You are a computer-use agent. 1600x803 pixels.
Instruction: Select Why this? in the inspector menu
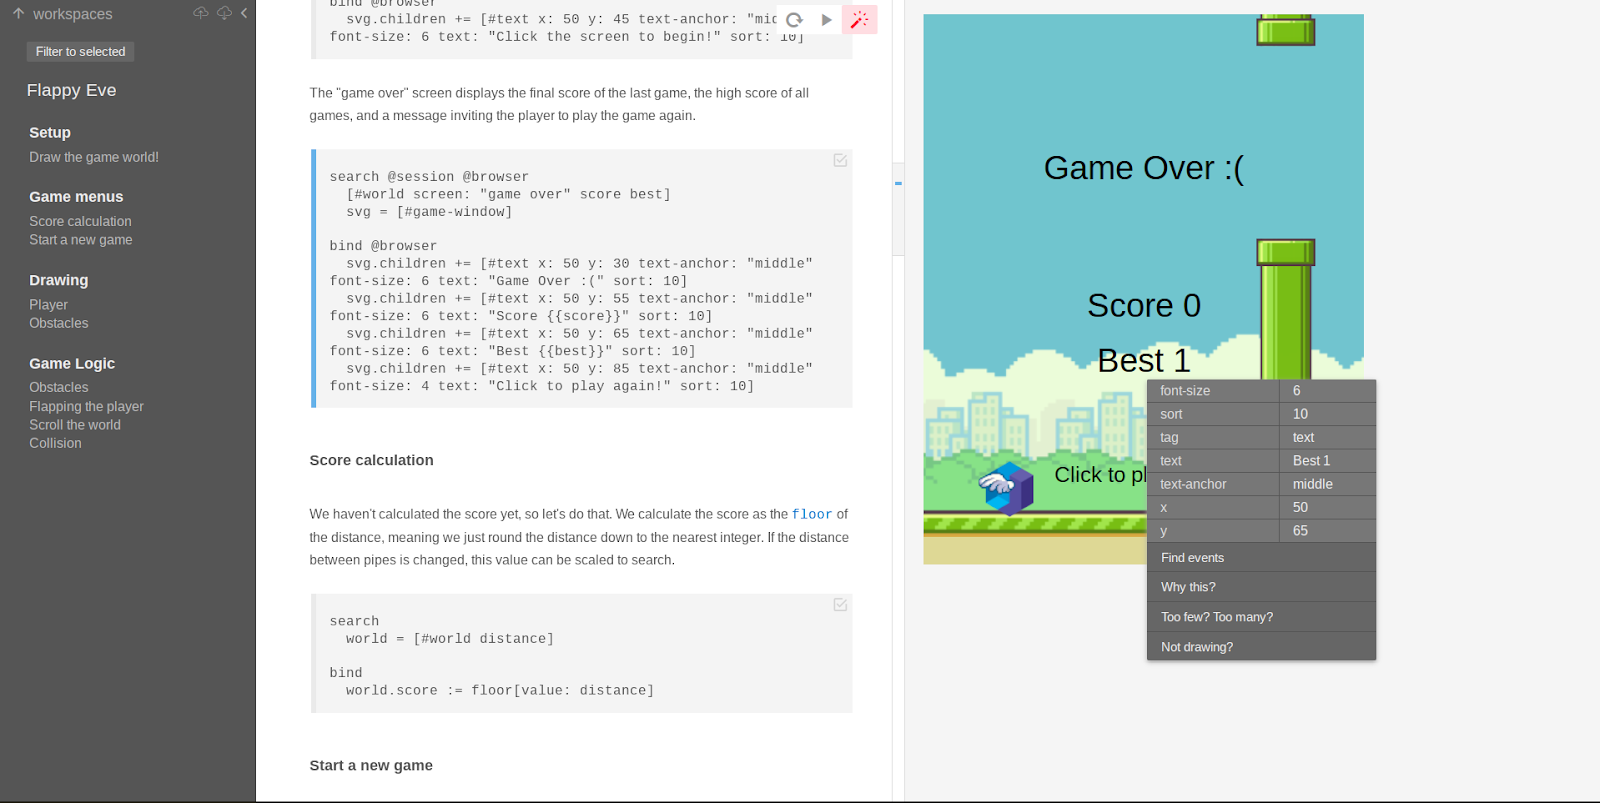pos(1188,587)
